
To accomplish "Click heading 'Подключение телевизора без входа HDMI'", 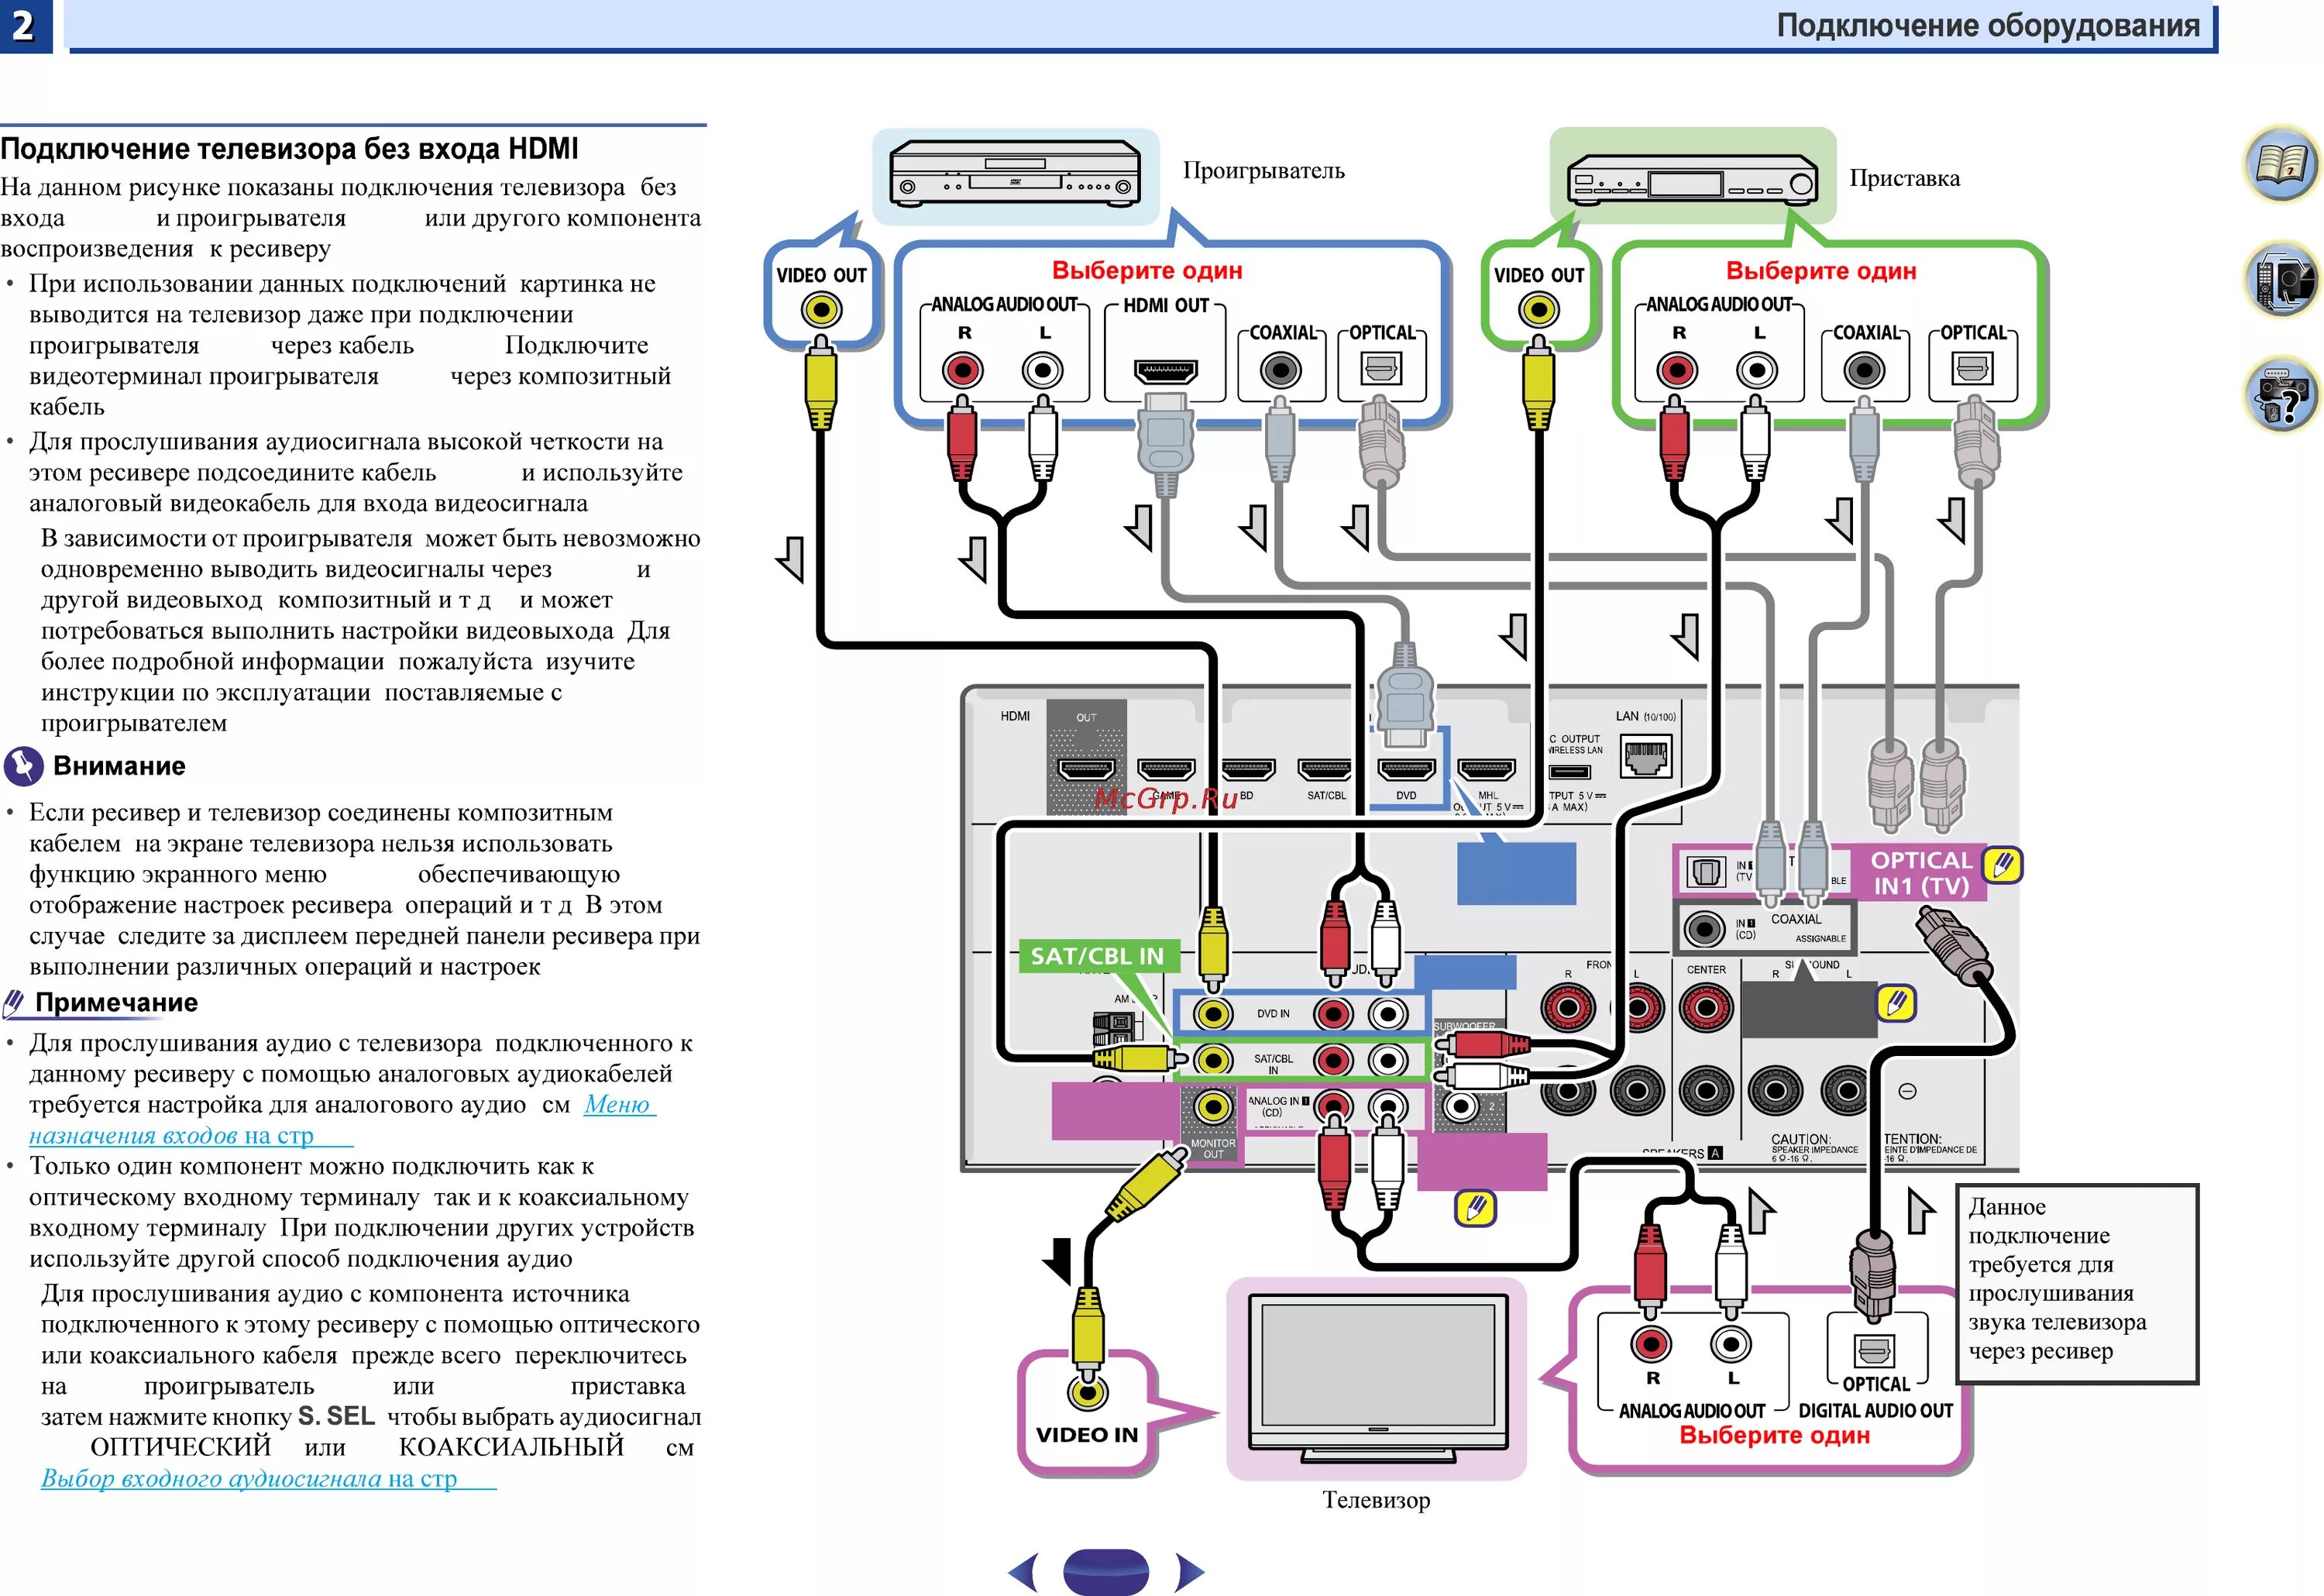I will tap(289, 149).
